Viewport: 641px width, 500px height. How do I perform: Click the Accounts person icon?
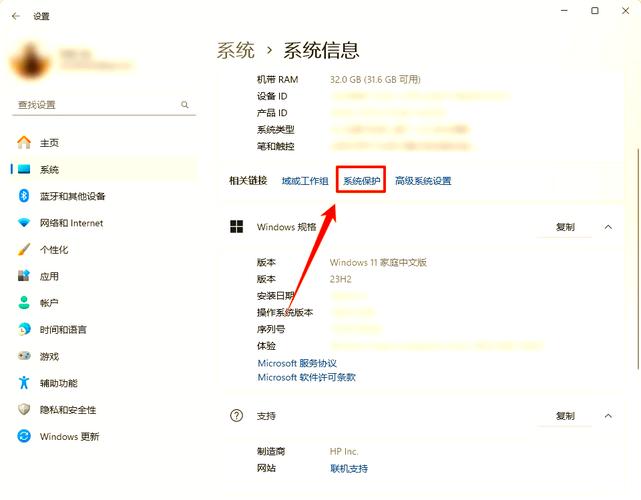[x=24, y=303]
